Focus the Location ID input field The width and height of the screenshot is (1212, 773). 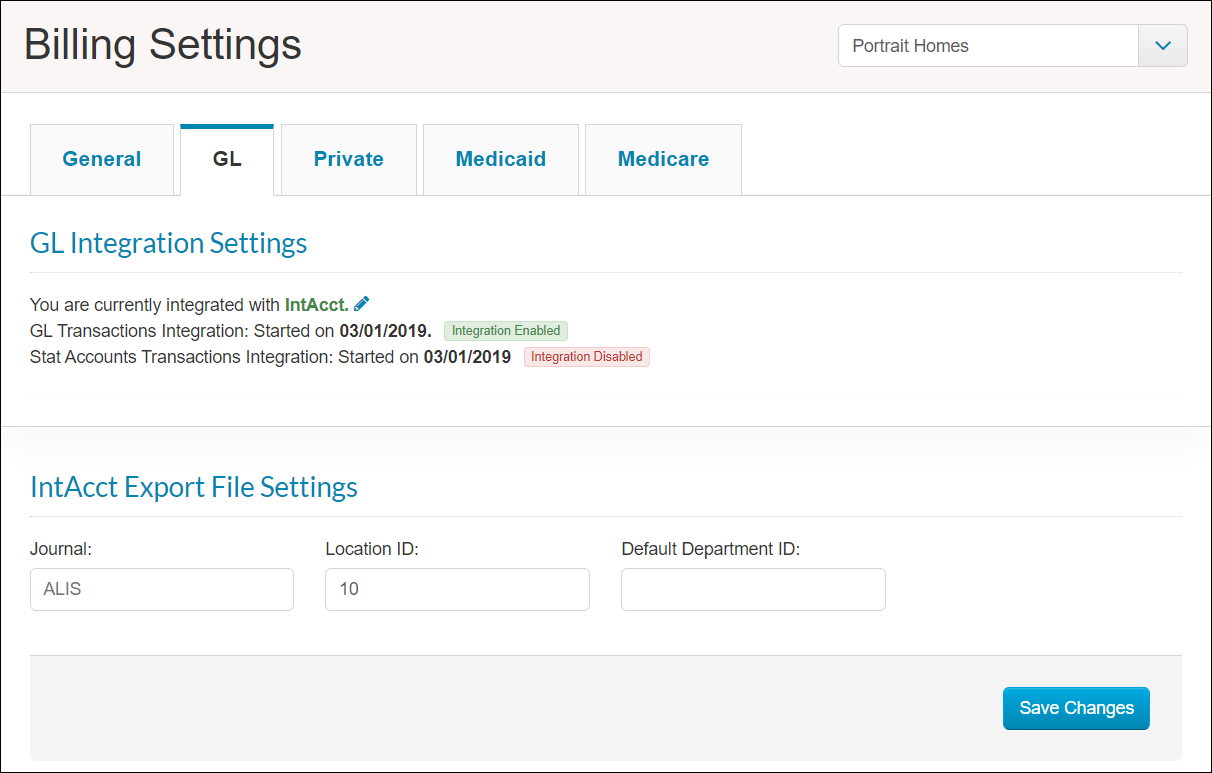pyautogui.click(x=457, y=589)
